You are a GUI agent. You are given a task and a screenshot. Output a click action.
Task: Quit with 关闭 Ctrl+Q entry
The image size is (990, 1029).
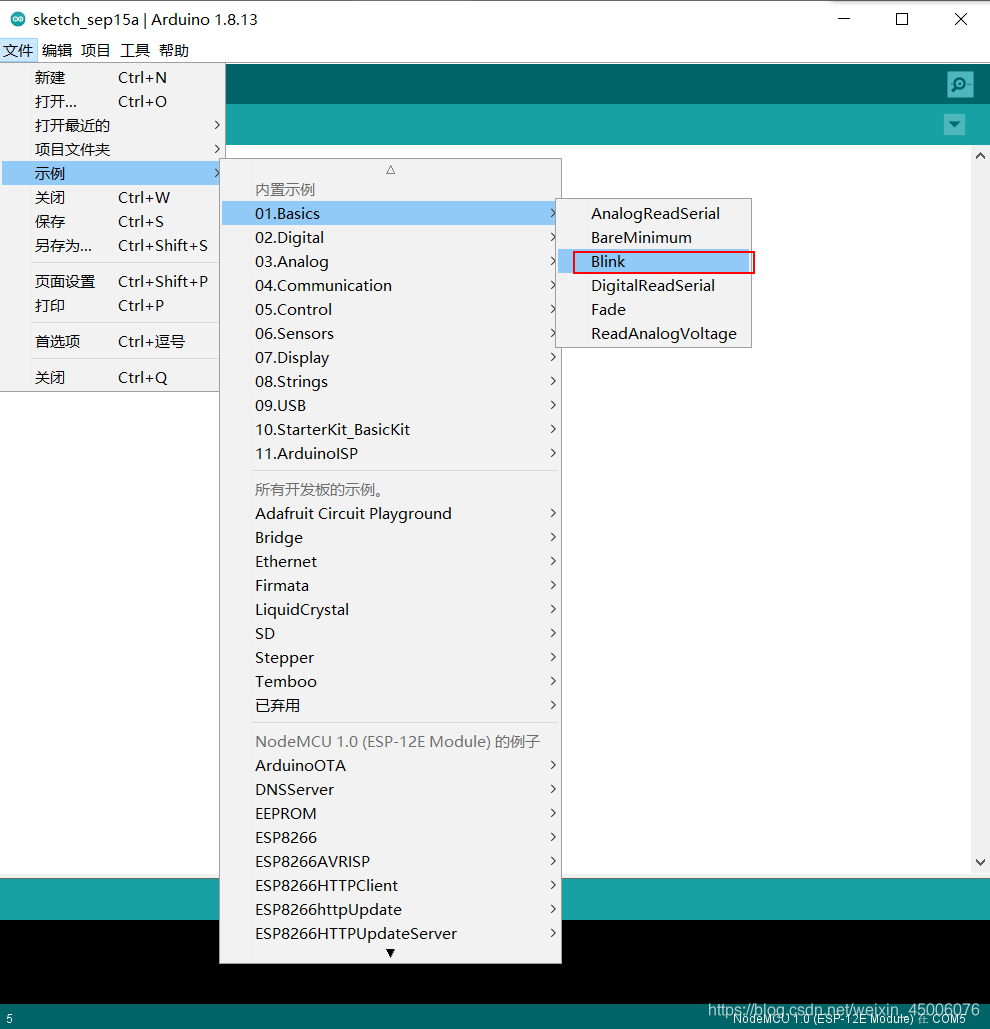click(112, 377)
